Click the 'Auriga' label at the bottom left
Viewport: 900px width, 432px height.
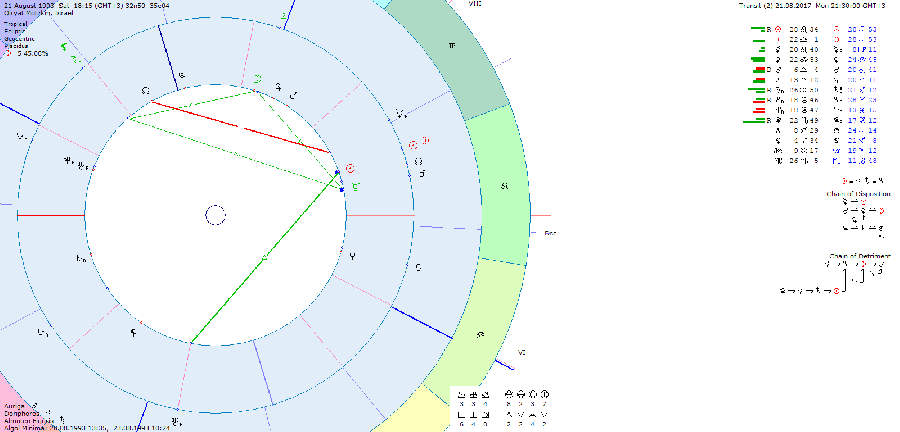tap(13, 406)
